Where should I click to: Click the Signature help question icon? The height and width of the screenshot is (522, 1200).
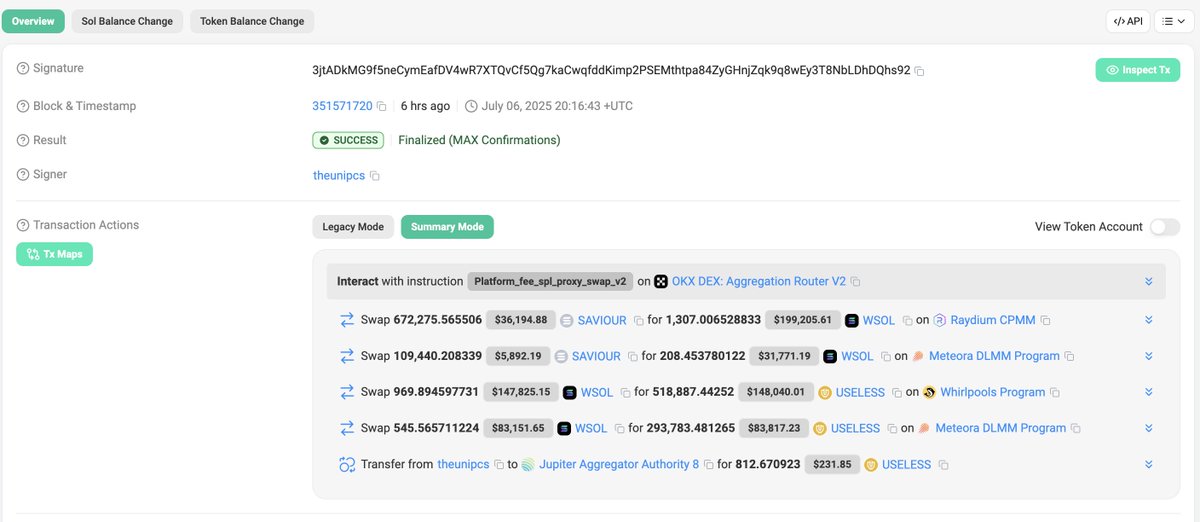pyautogui.click(x=23, y=68)
